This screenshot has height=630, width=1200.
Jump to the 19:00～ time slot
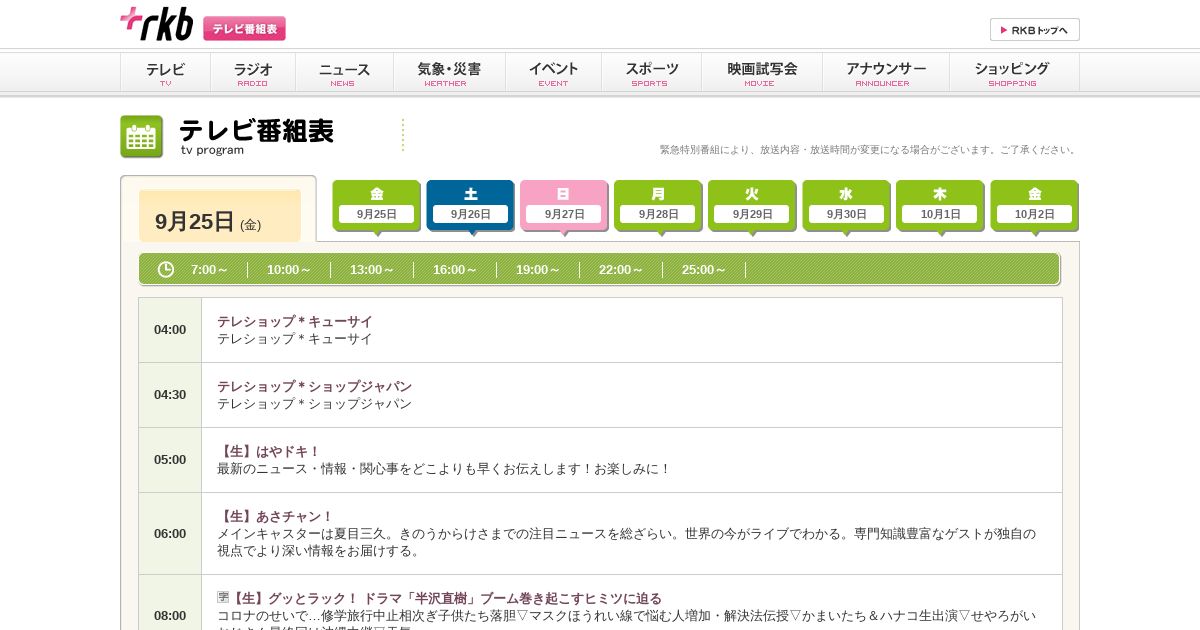(538, 270)
